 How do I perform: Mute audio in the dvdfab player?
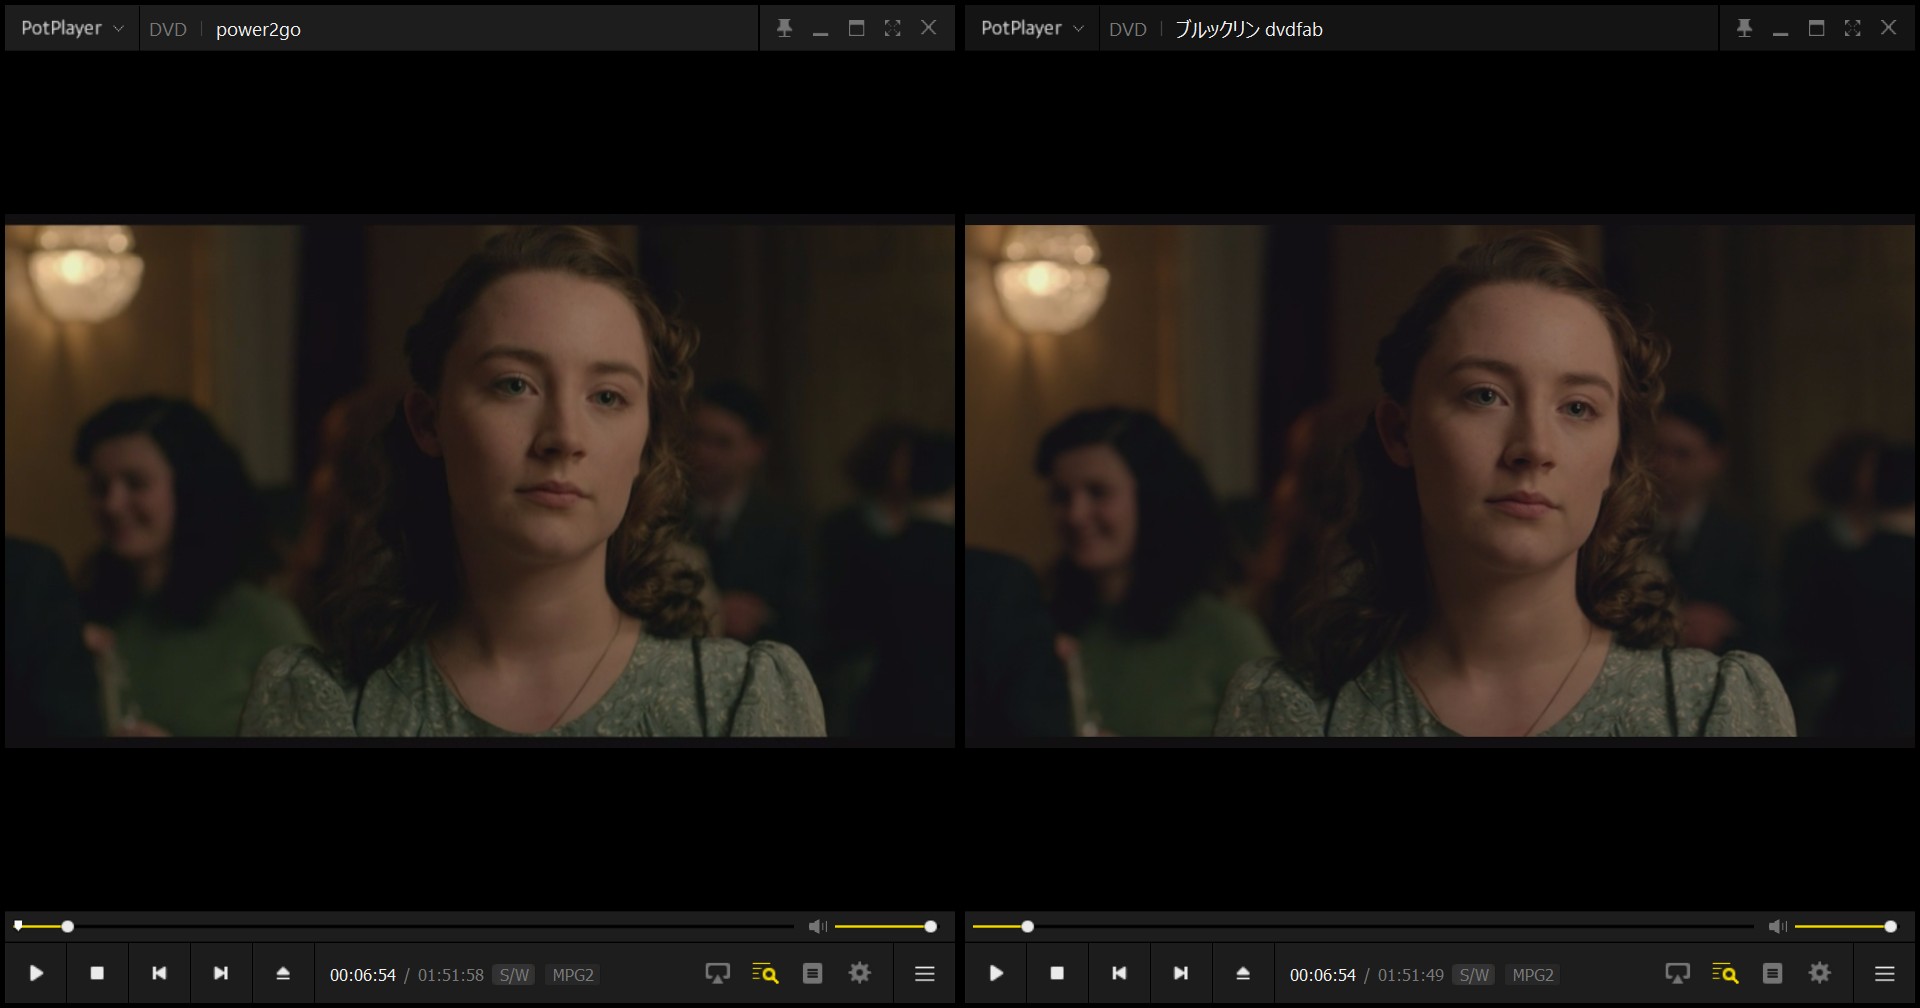[1777, 927]
